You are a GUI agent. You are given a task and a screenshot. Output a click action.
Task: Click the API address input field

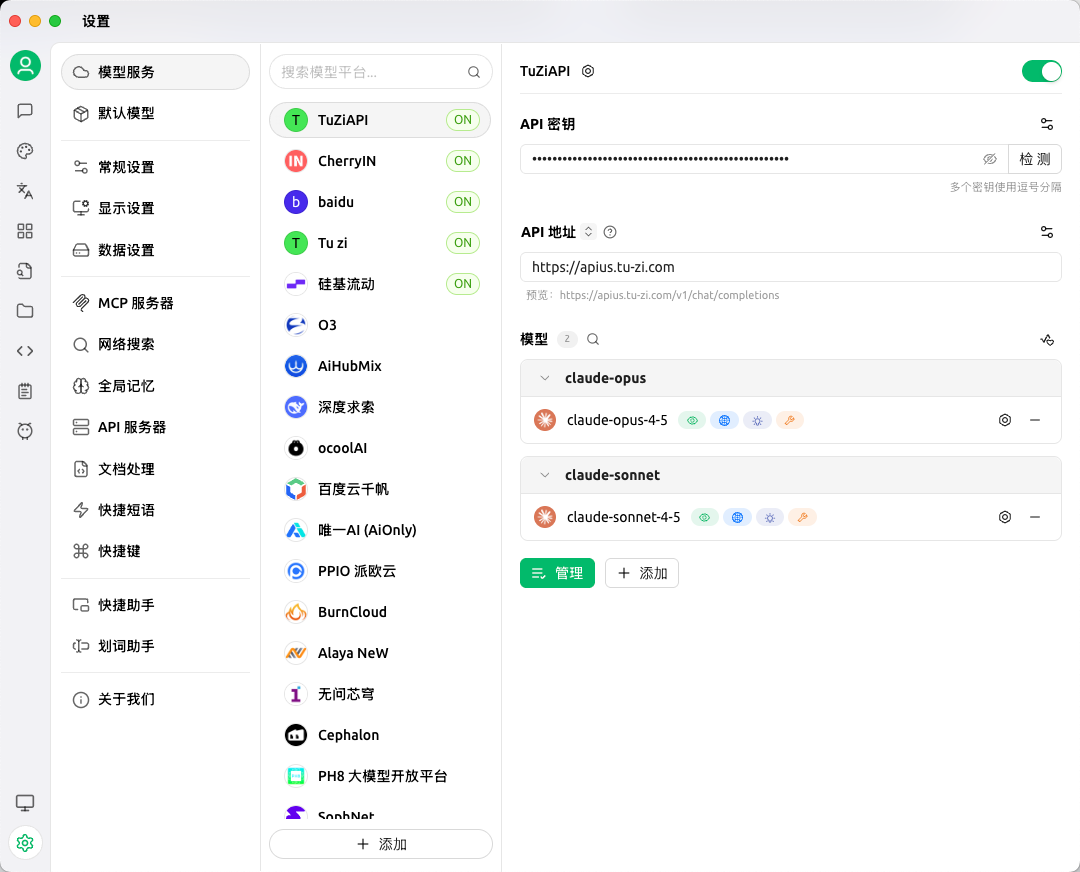(x=791, y=267)
